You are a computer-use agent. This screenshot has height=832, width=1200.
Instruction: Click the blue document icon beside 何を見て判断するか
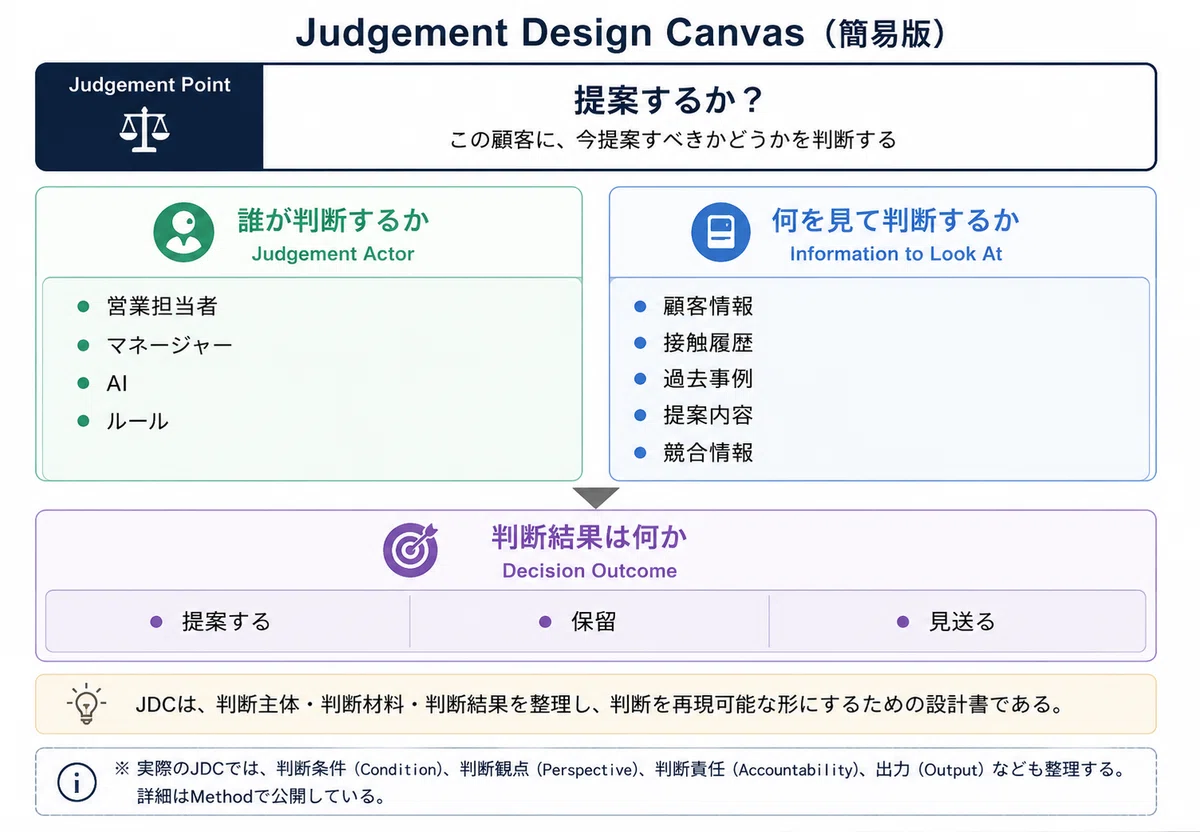tap(720, 232)
